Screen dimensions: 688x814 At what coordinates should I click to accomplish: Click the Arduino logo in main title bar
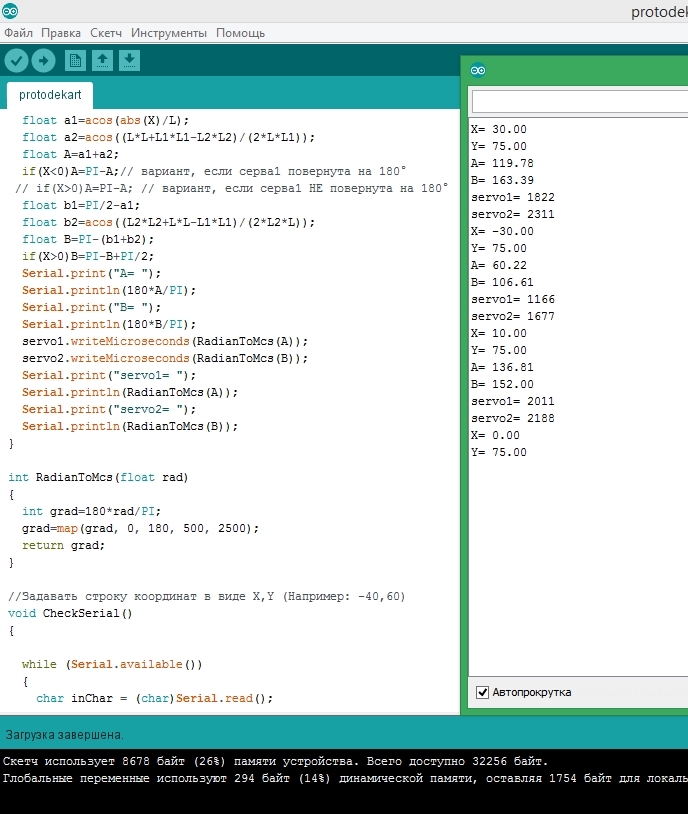[10, 11]
